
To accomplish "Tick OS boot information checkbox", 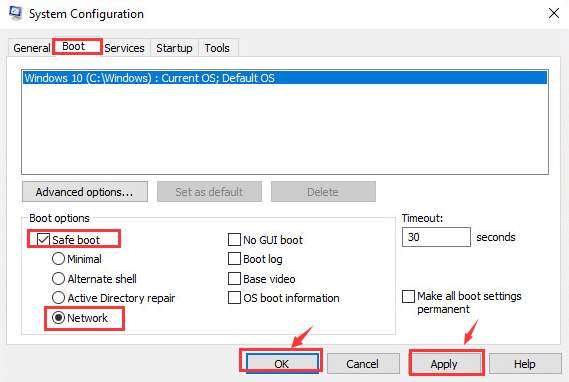I will [x=234, y=298].
